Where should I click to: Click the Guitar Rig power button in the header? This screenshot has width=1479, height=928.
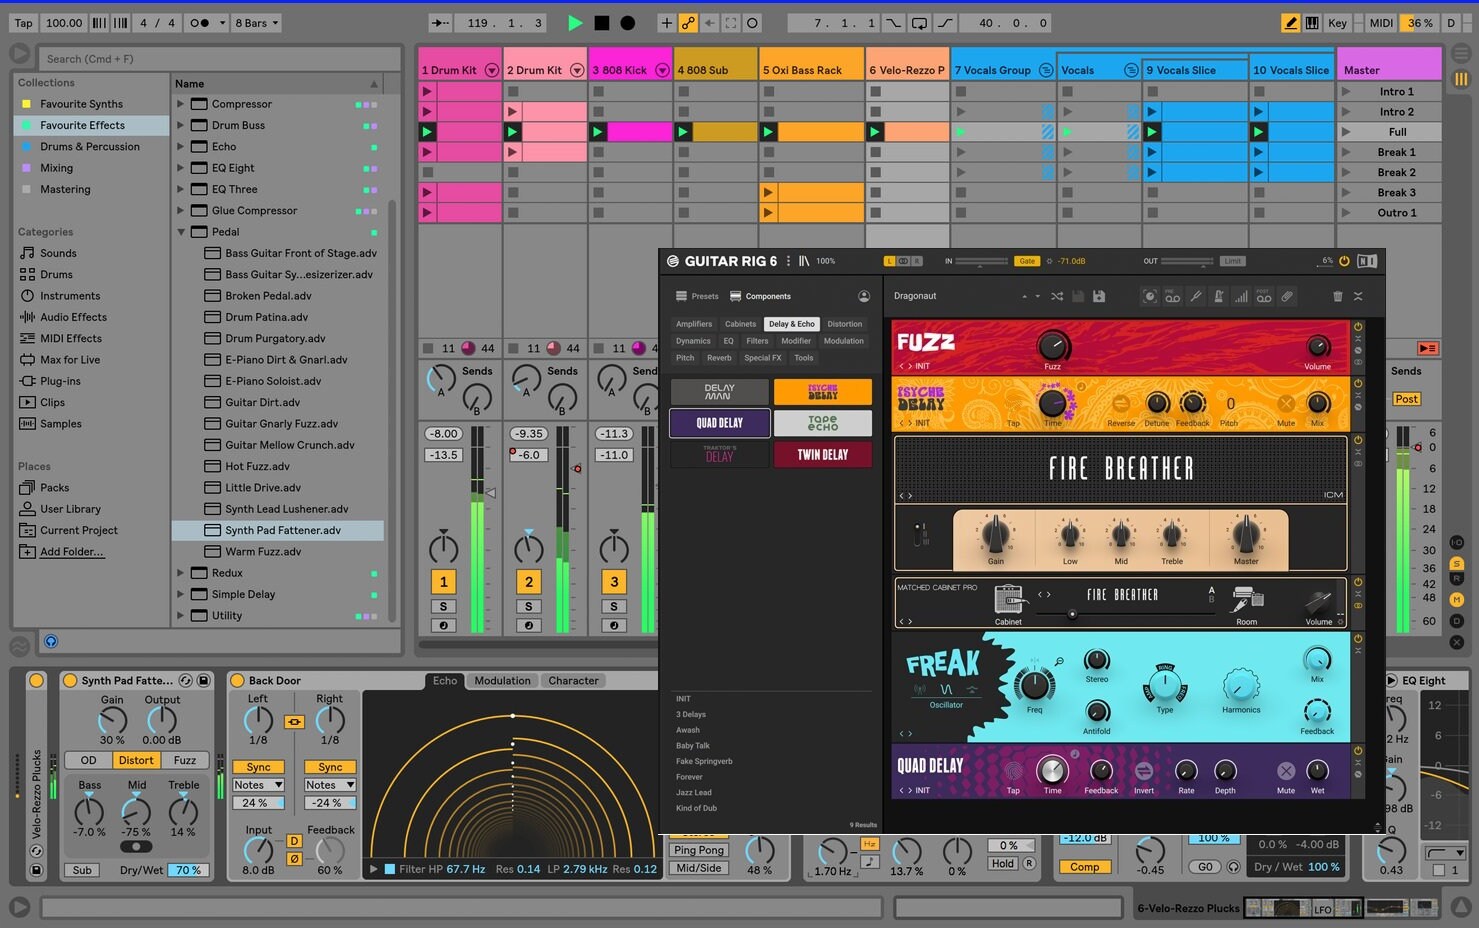click(1344, 261)
